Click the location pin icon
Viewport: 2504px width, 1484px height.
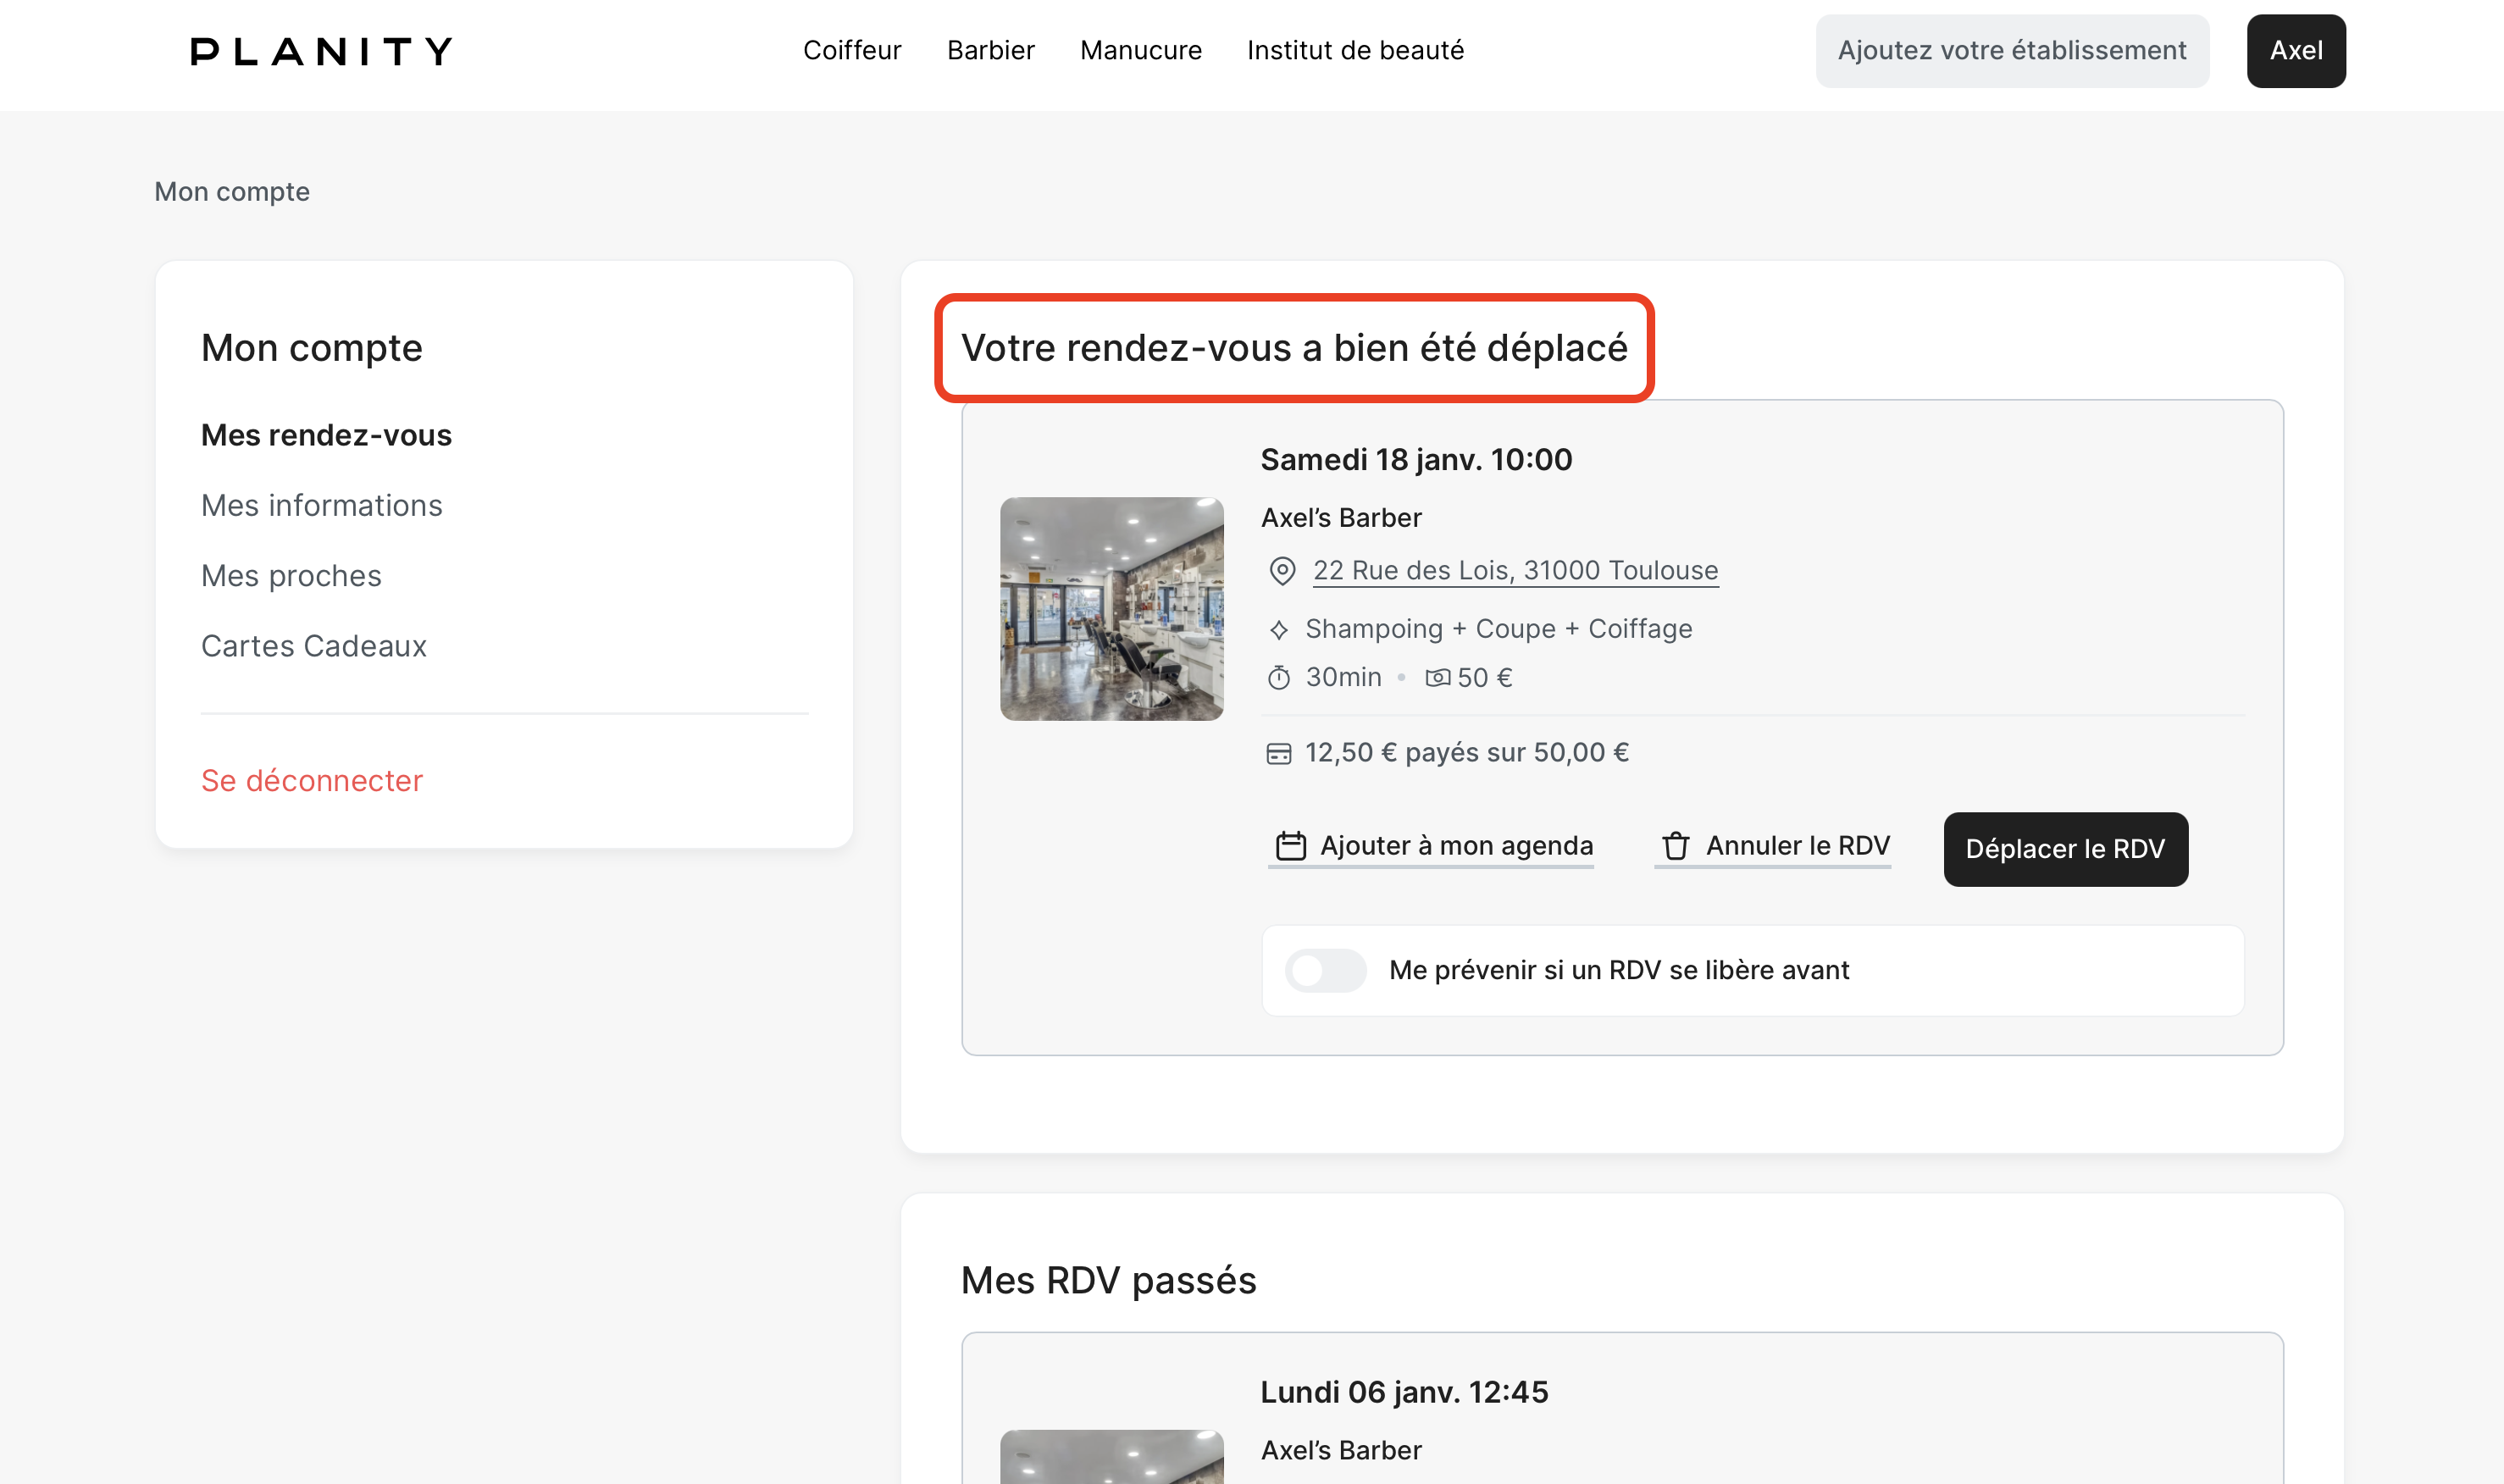pos(1282,571)
